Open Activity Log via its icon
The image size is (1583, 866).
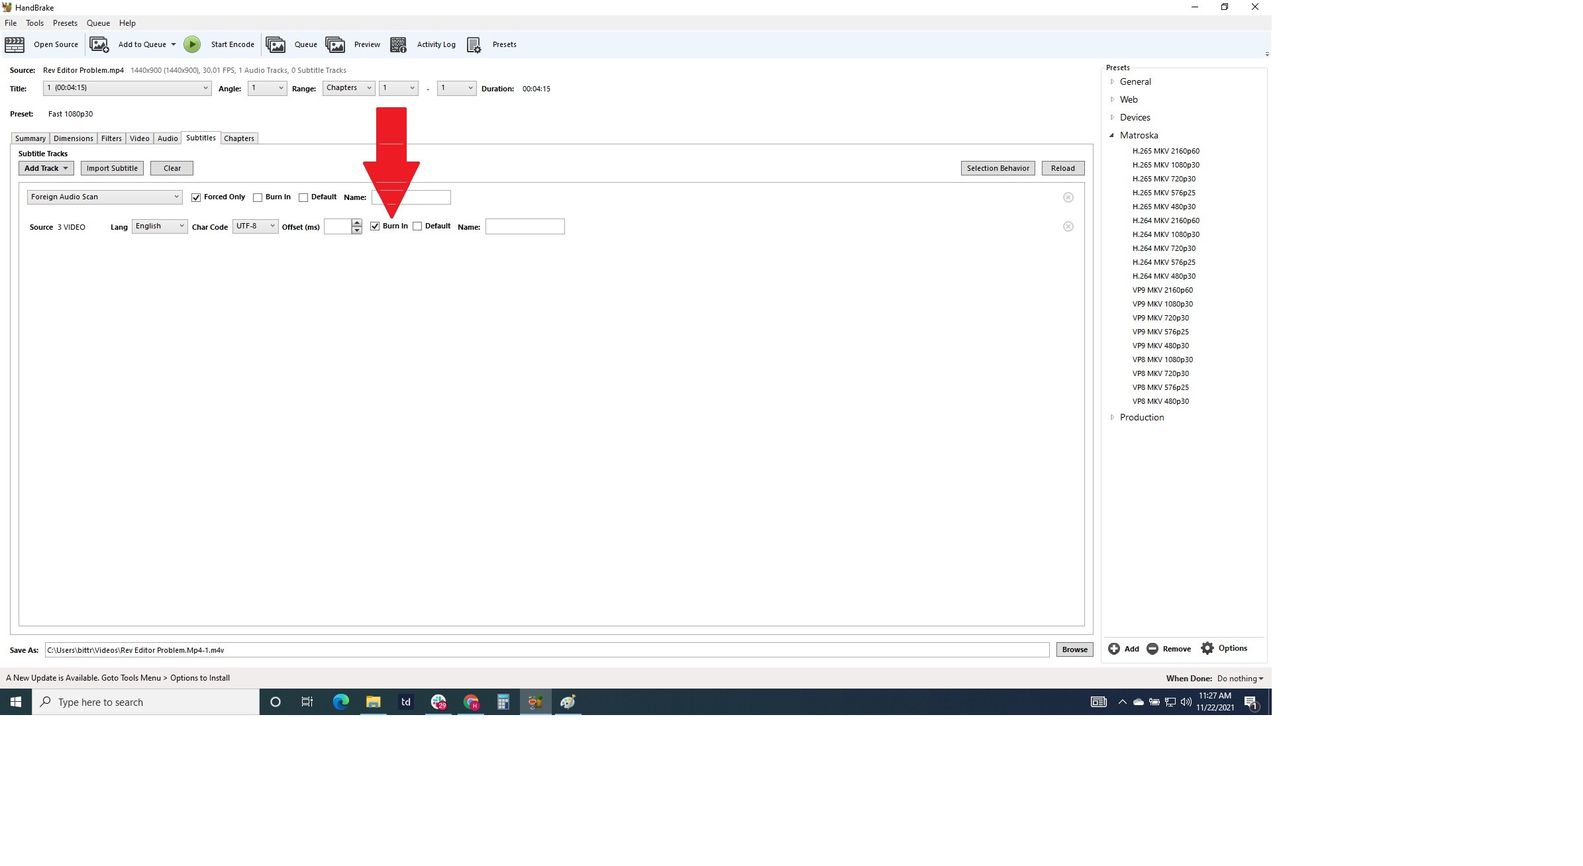(x=398, y=44)
